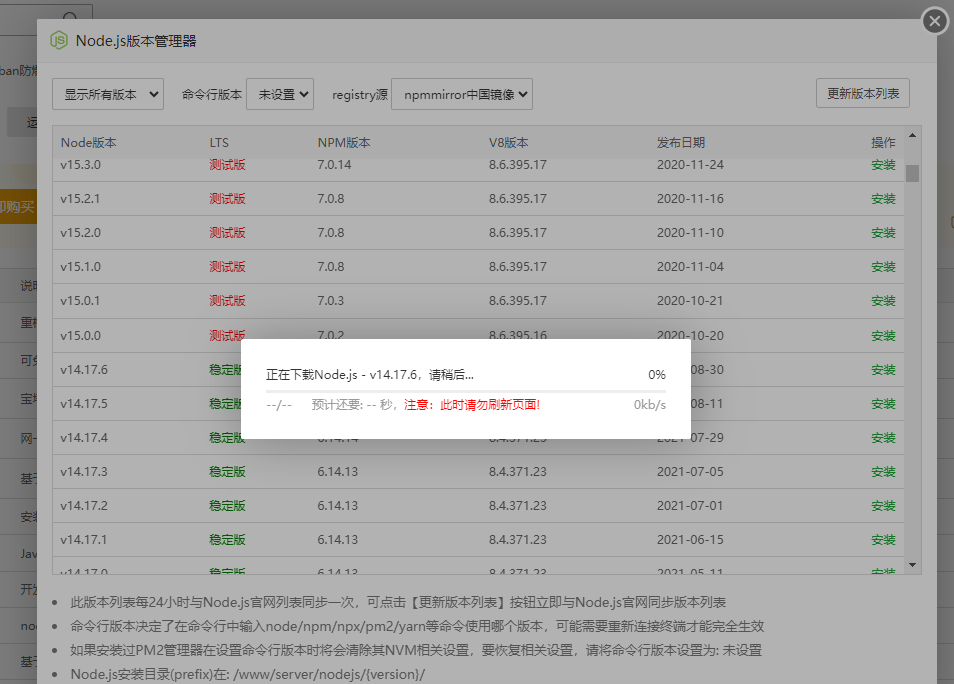This screenshot has width=954, height=684.
Task: Click the 0kb/s download speed text
Action: pyautogui.click(x=650, y=405)
